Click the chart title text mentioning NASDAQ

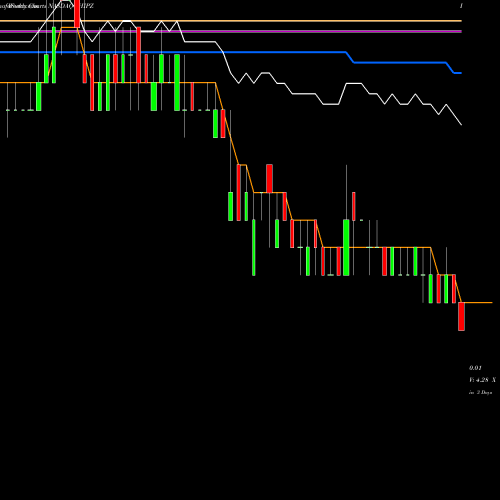47,6
